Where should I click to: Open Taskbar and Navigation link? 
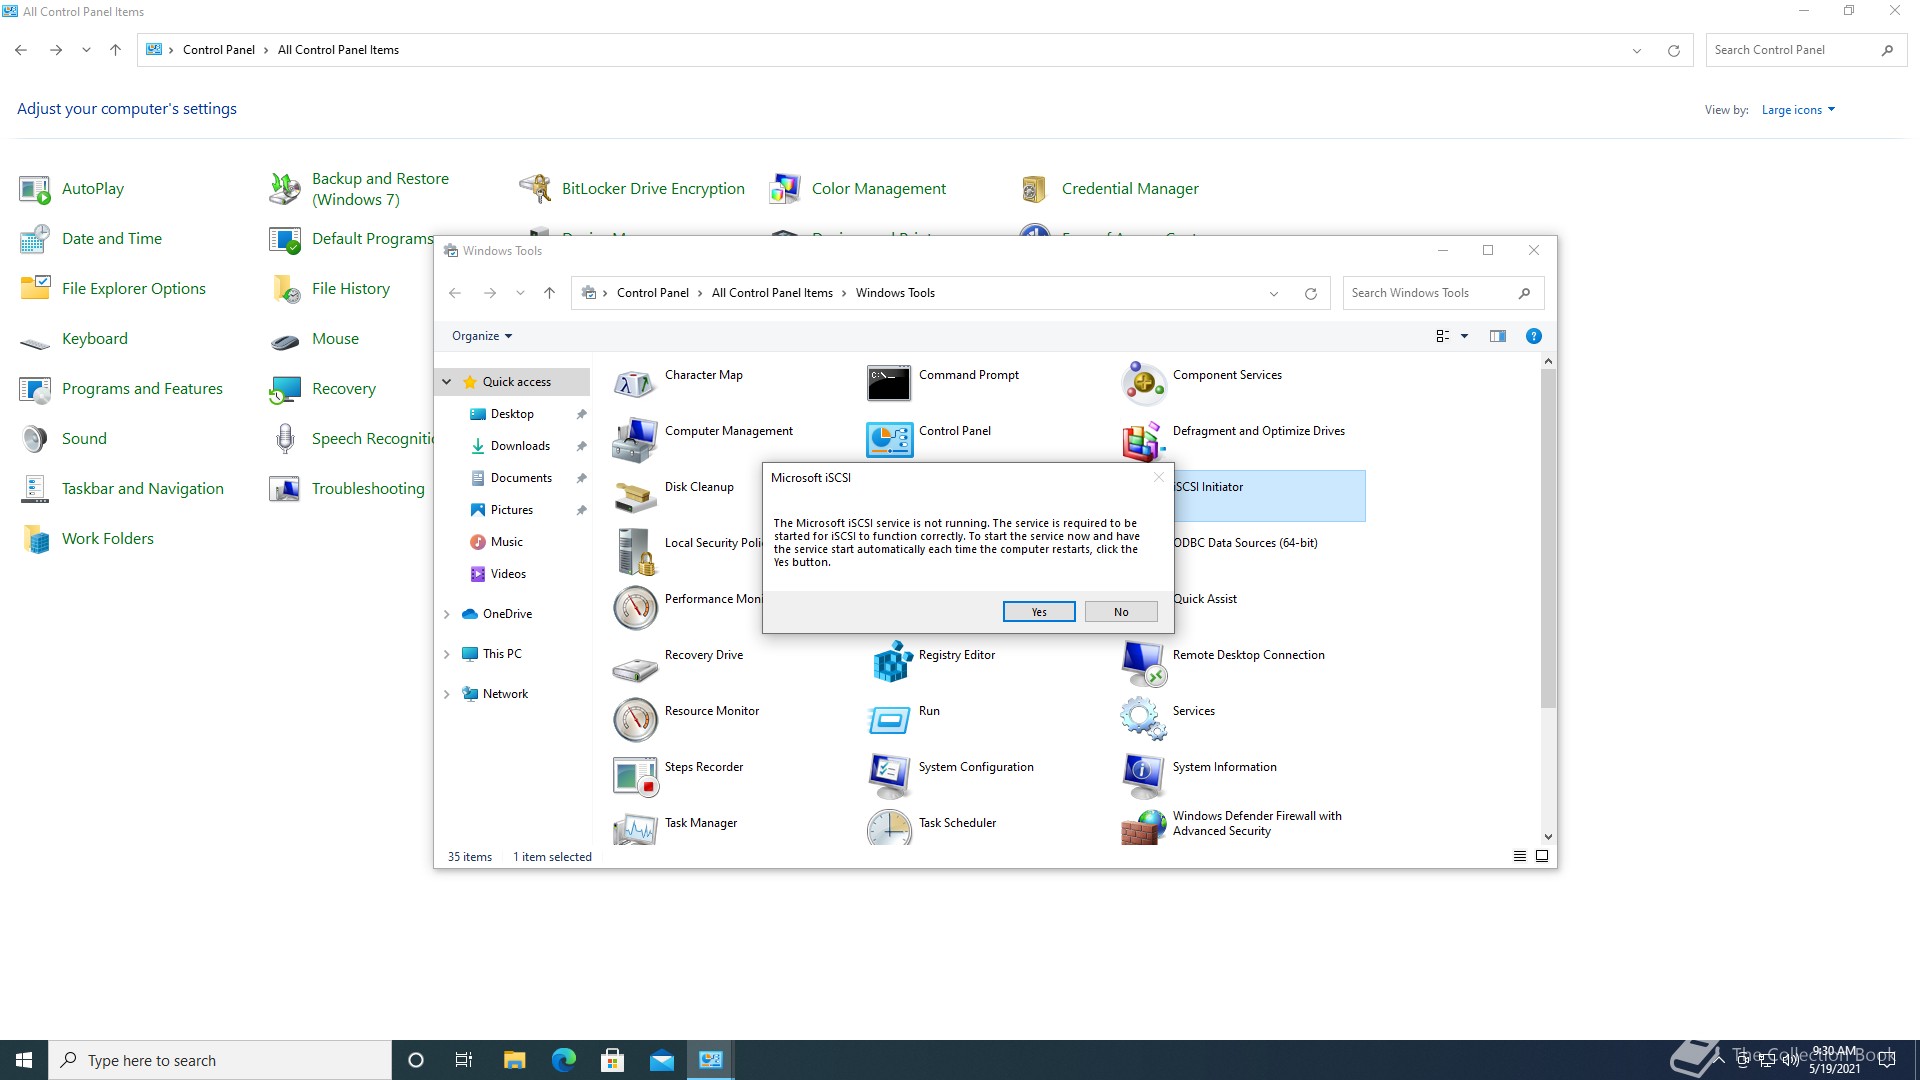[x=143, y=489]
